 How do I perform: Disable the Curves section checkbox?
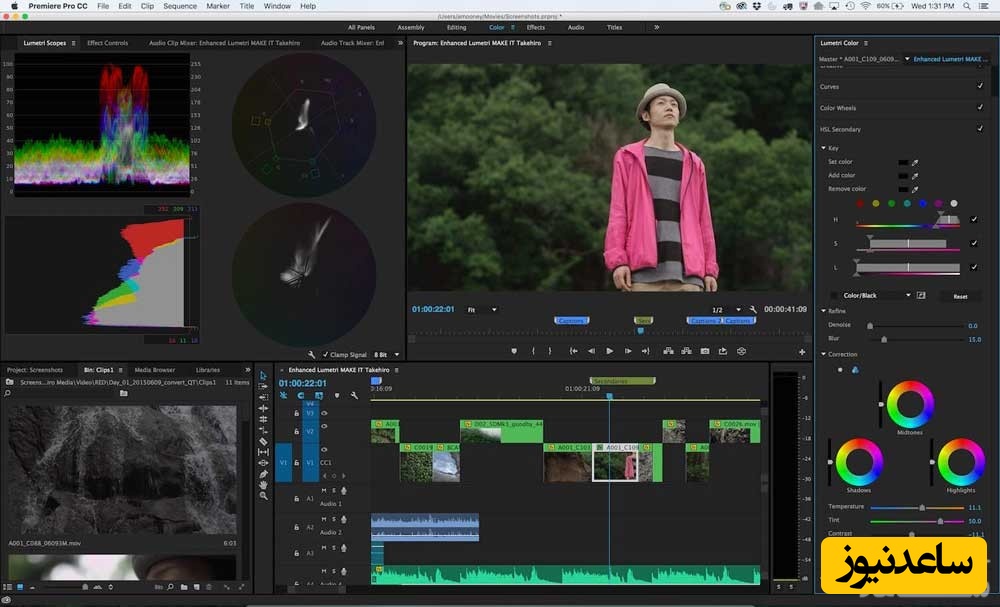tap(979, 87)
